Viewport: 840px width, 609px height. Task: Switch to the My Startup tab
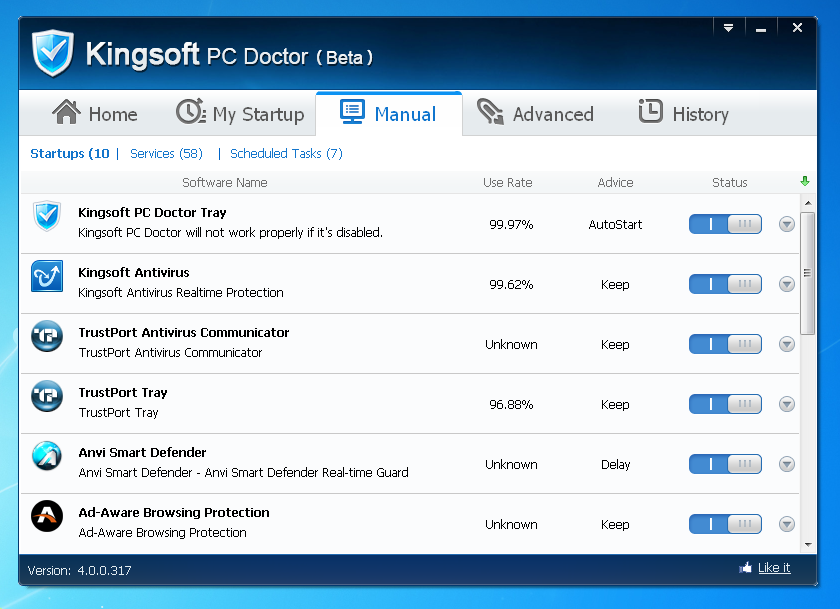pos(240,114)
